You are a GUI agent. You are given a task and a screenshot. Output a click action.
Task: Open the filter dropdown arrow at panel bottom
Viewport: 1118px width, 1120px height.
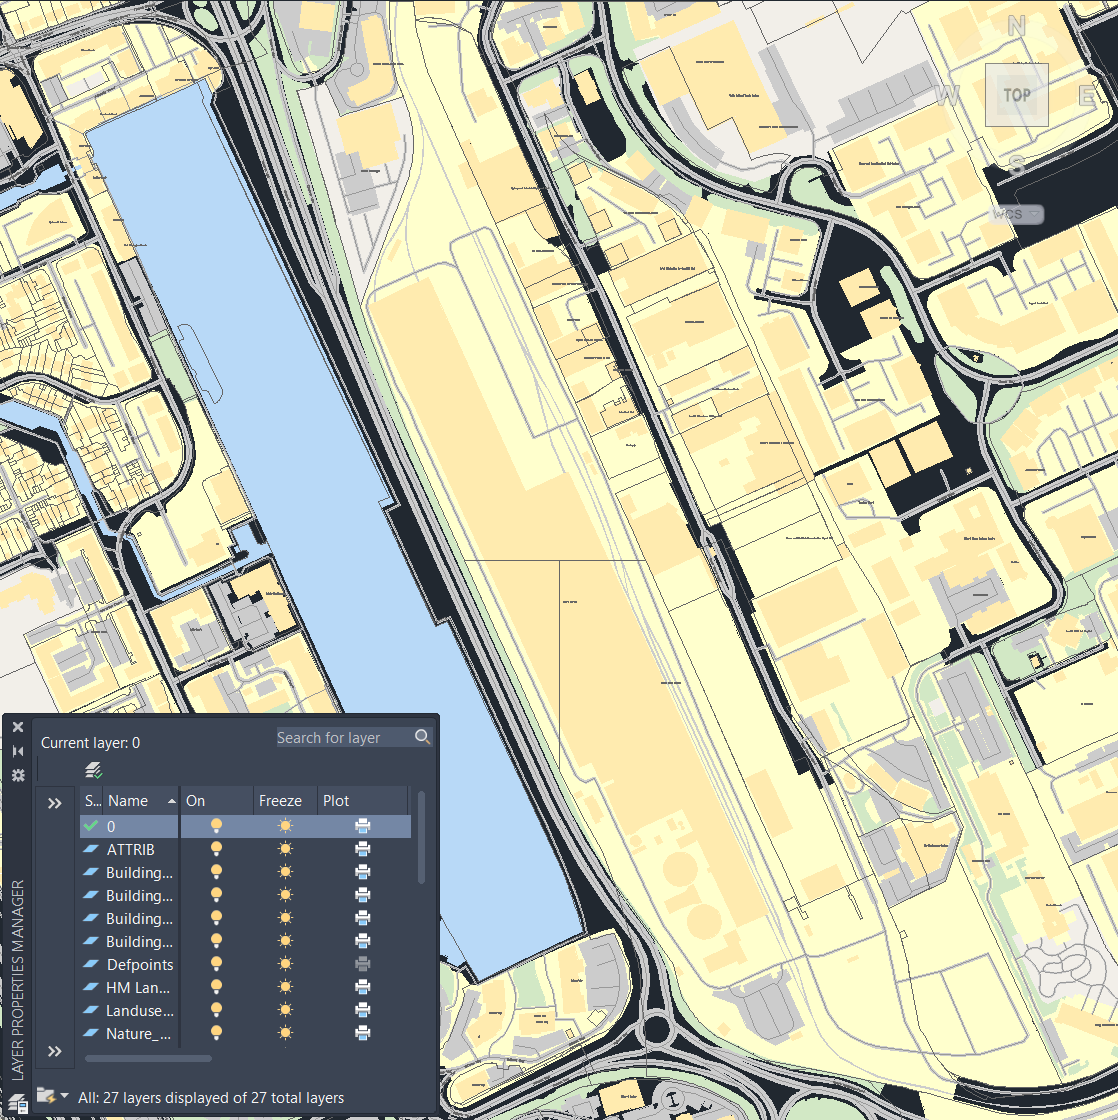[65, 1095]
